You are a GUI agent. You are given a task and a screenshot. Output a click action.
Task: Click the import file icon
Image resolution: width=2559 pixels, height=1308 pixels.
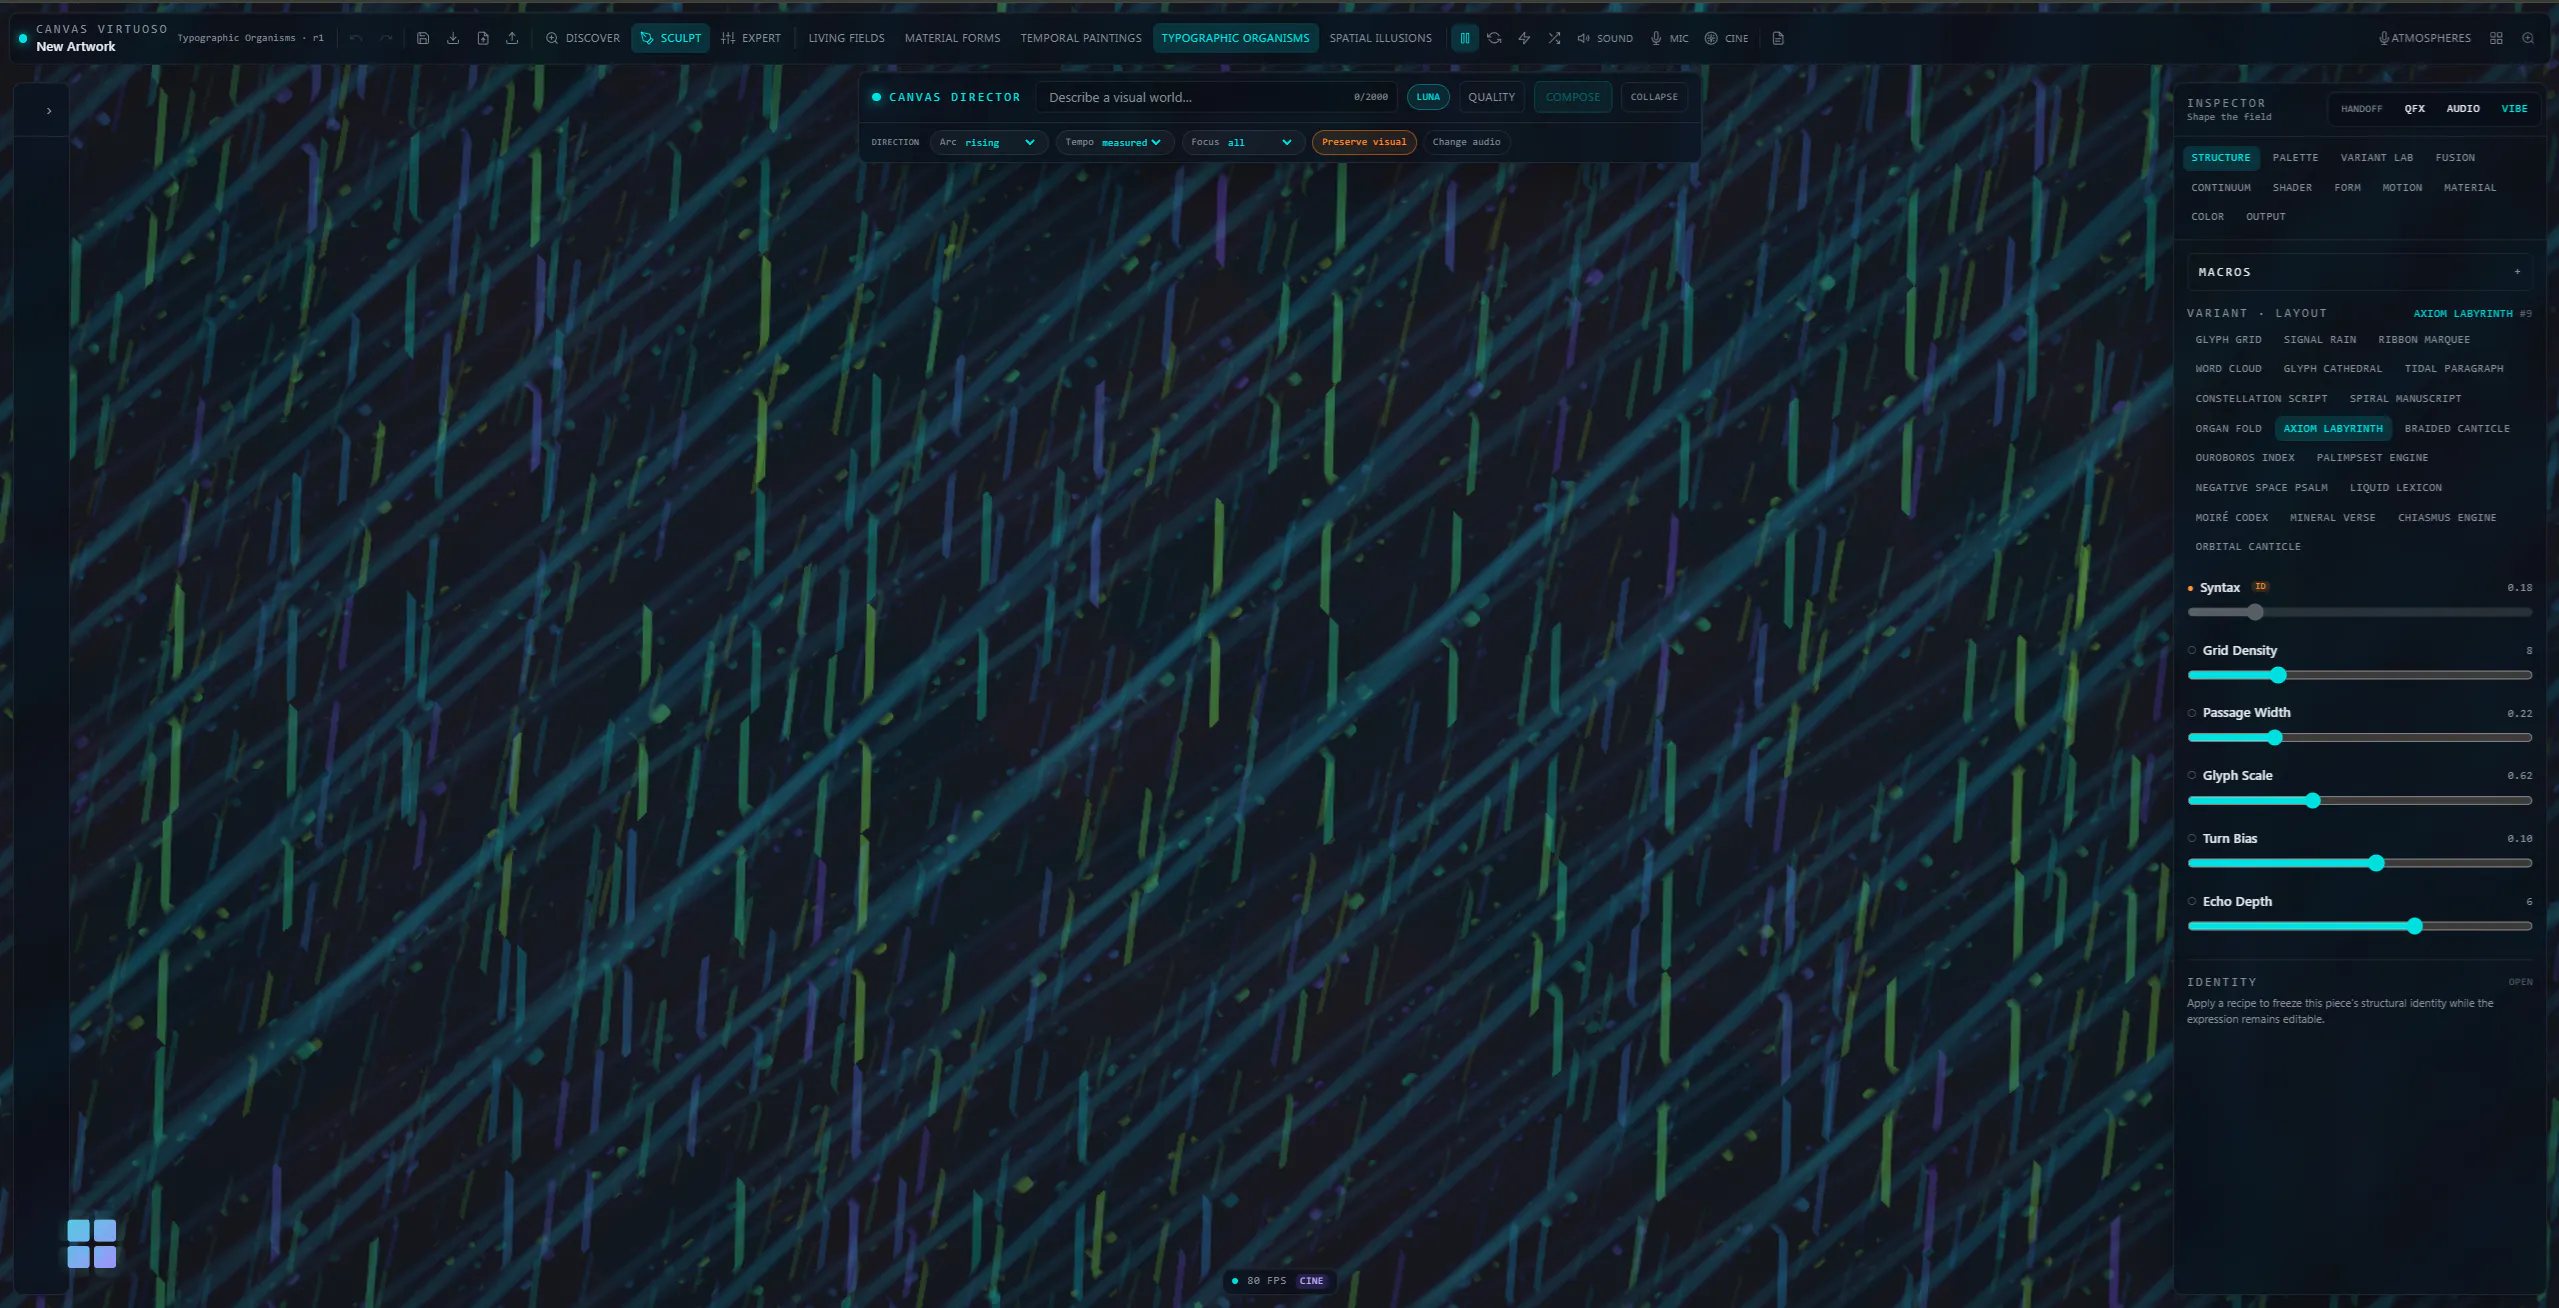point(483,38)
